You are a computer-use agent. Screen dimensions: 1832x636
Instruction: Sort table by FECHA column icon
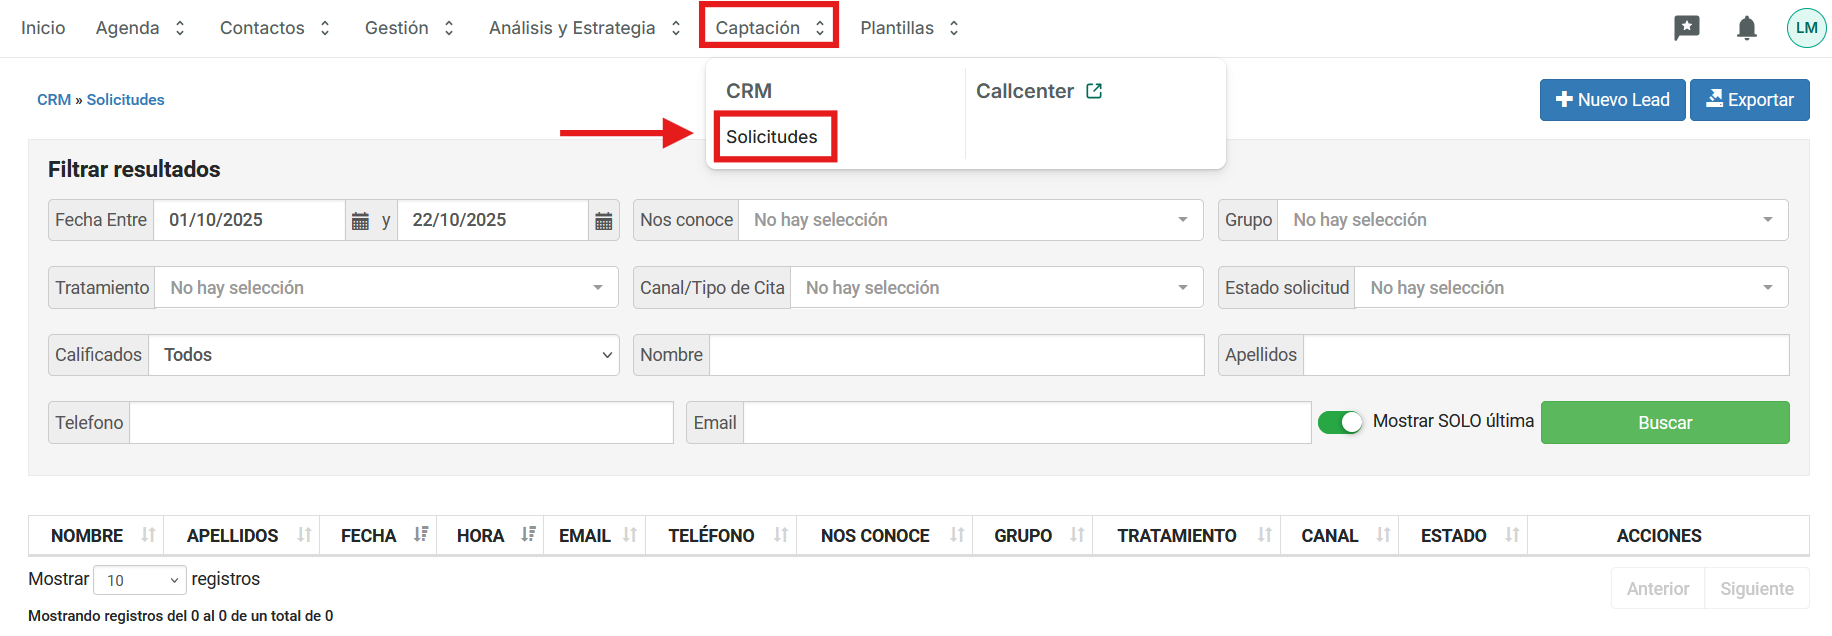421,535
